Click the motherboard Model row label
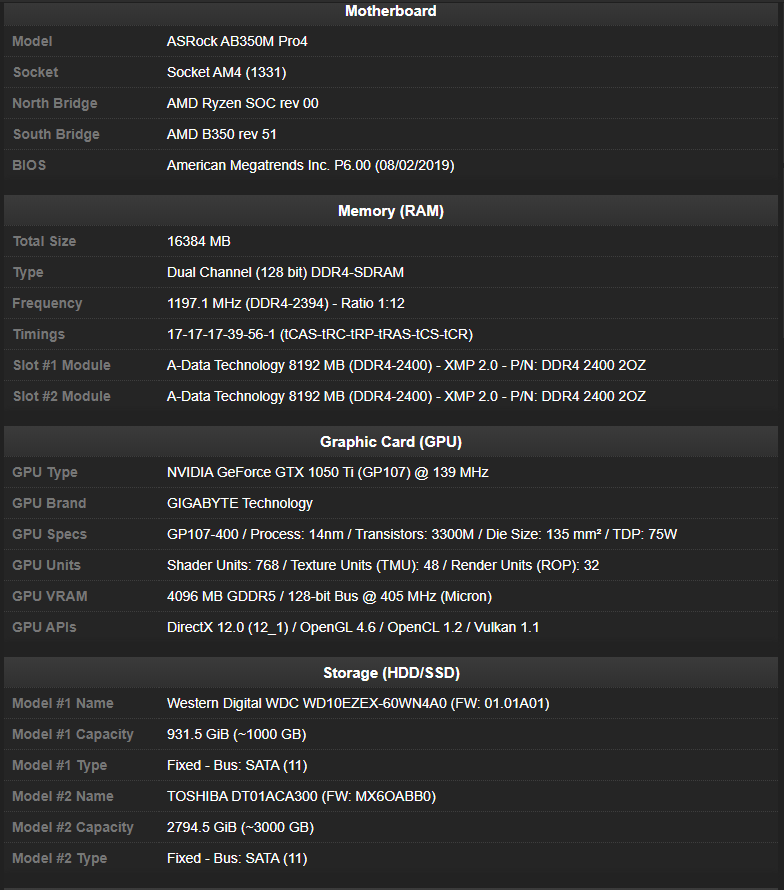Screen dimensions: 784x890 [x=32, y=41]
